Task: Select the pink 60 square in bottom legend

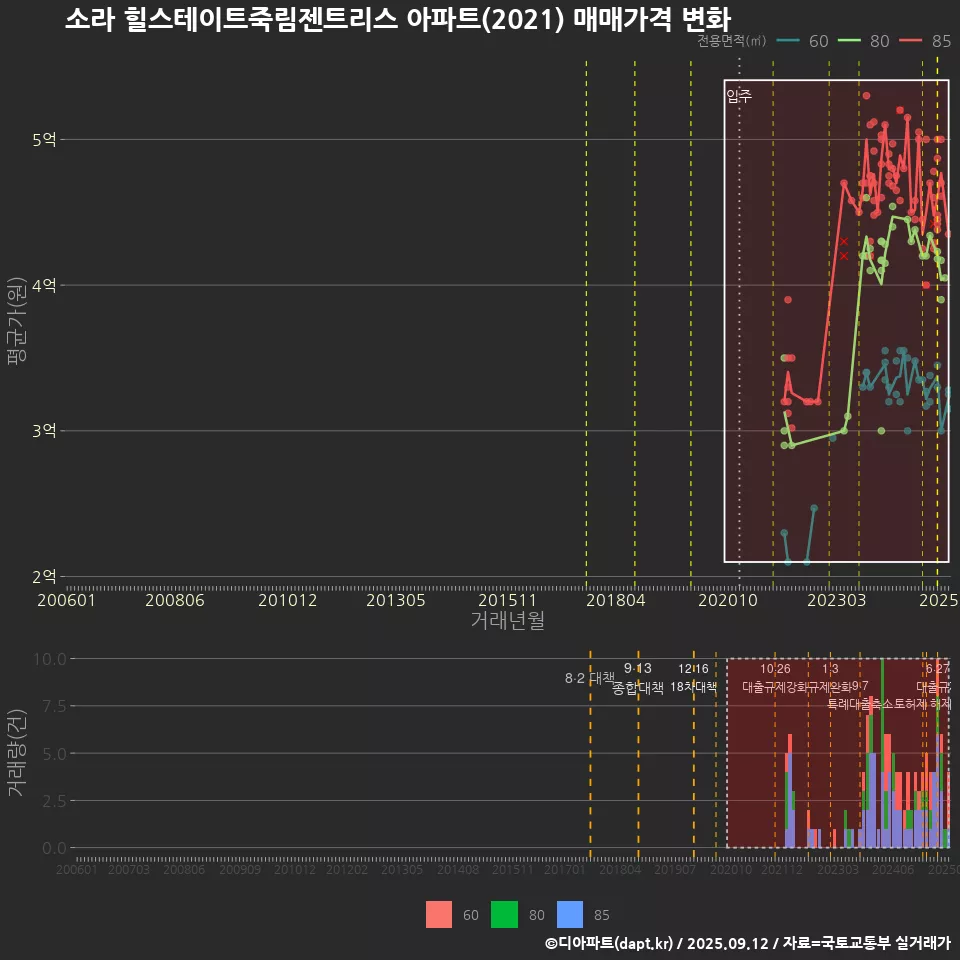Action: [439, 915]
